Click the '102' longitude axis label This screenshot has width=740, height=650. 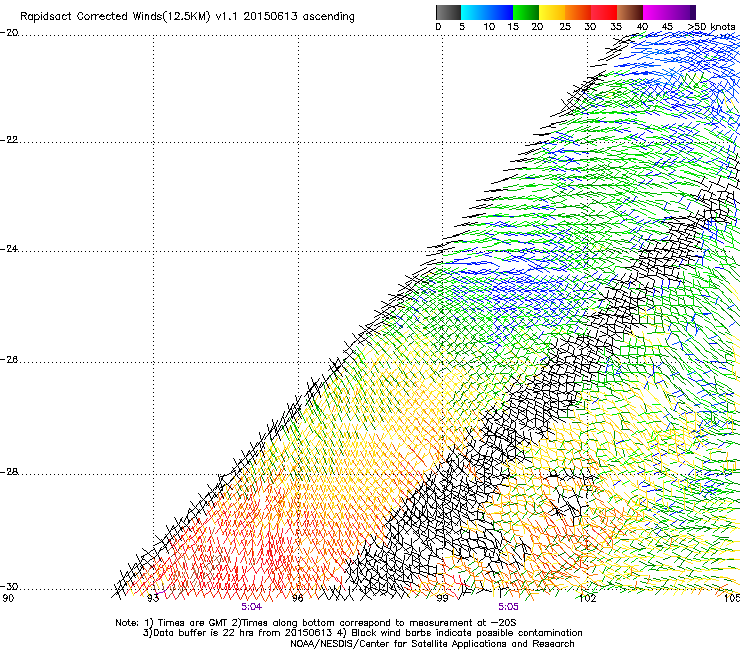[x=587, y=598]
